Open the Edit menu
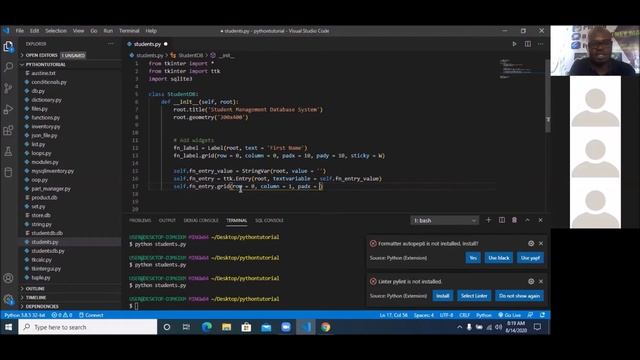 [x=35, y=31]
